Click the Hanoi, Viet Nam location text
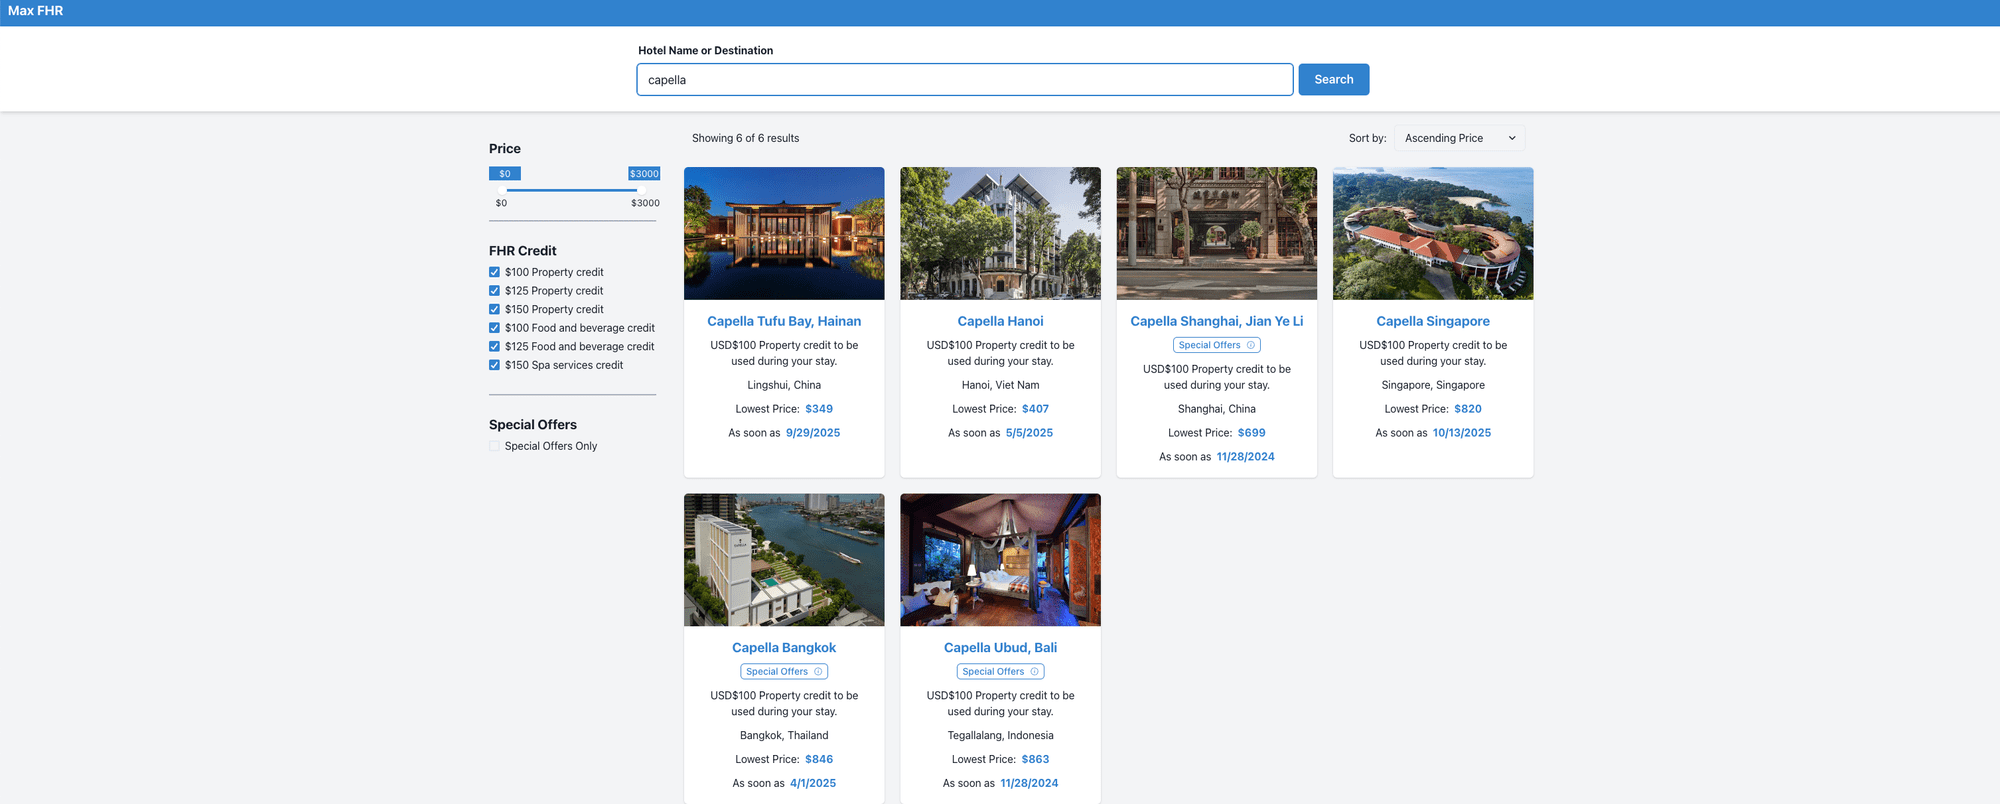 coord(1000,385)
